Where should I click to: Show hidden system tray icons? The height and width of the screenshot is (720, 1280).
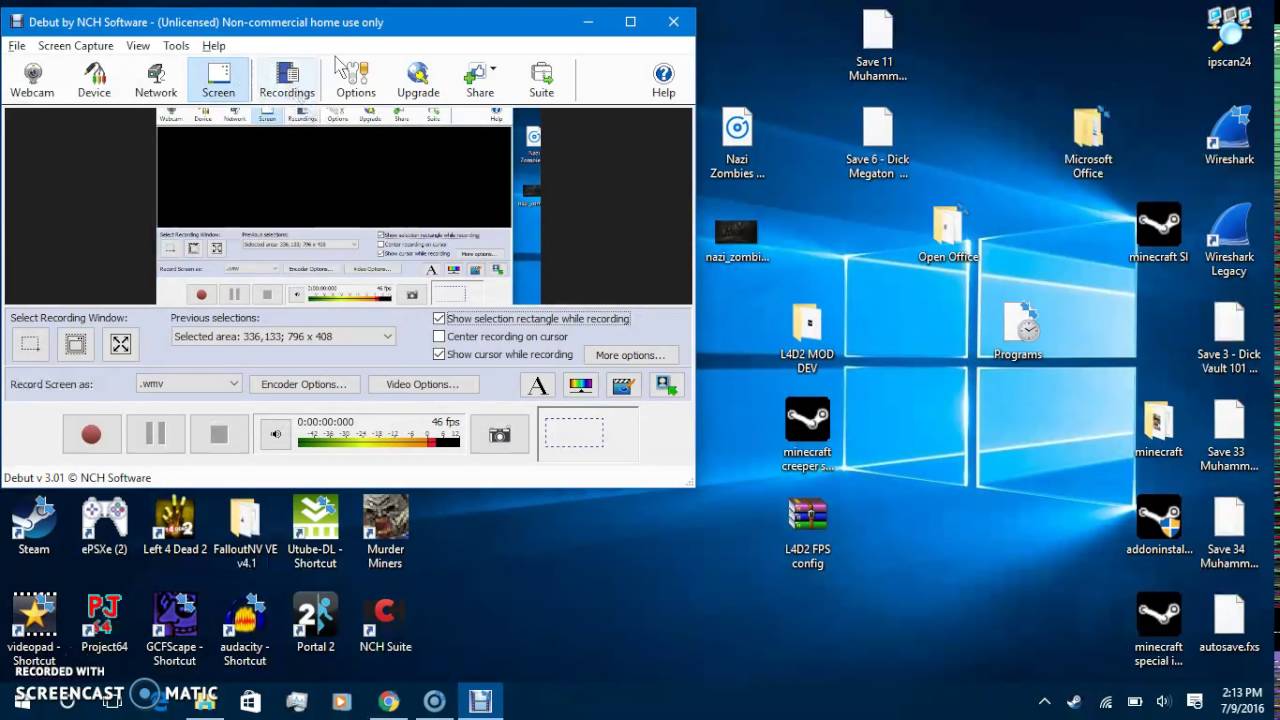[x=1044, y=701]
